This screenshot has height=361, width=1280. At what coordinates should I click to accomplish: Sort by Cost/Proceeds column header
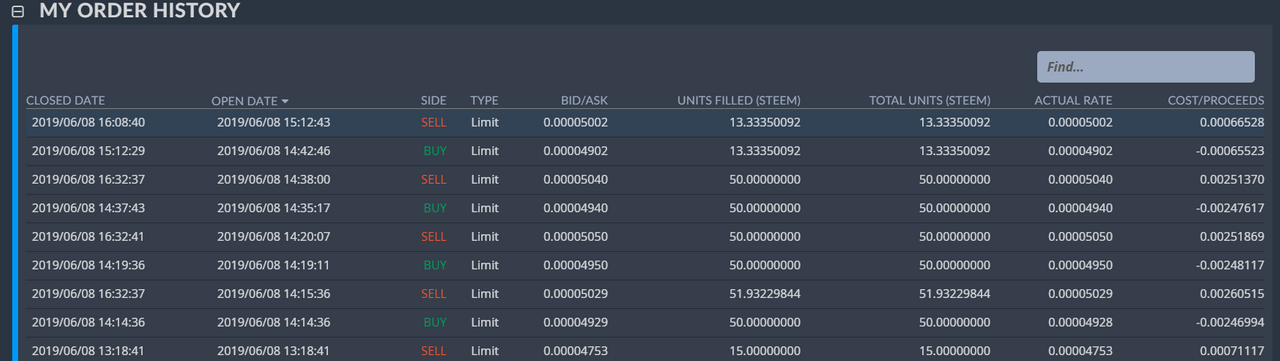coord(1216,101)
